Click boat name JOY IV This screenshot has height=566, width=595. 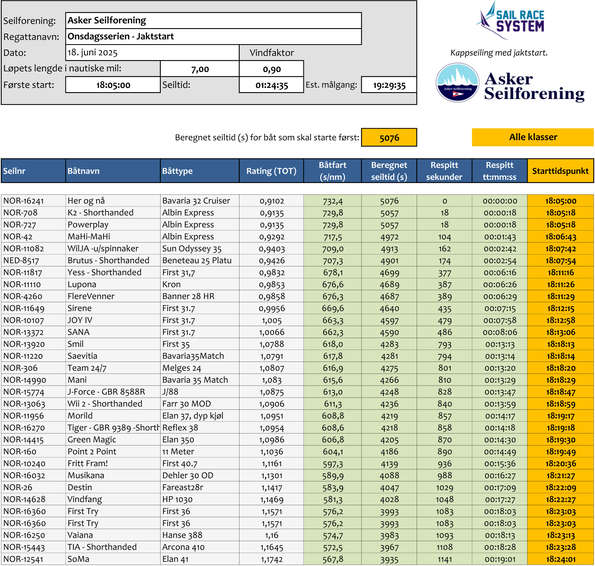pos(80,320)
